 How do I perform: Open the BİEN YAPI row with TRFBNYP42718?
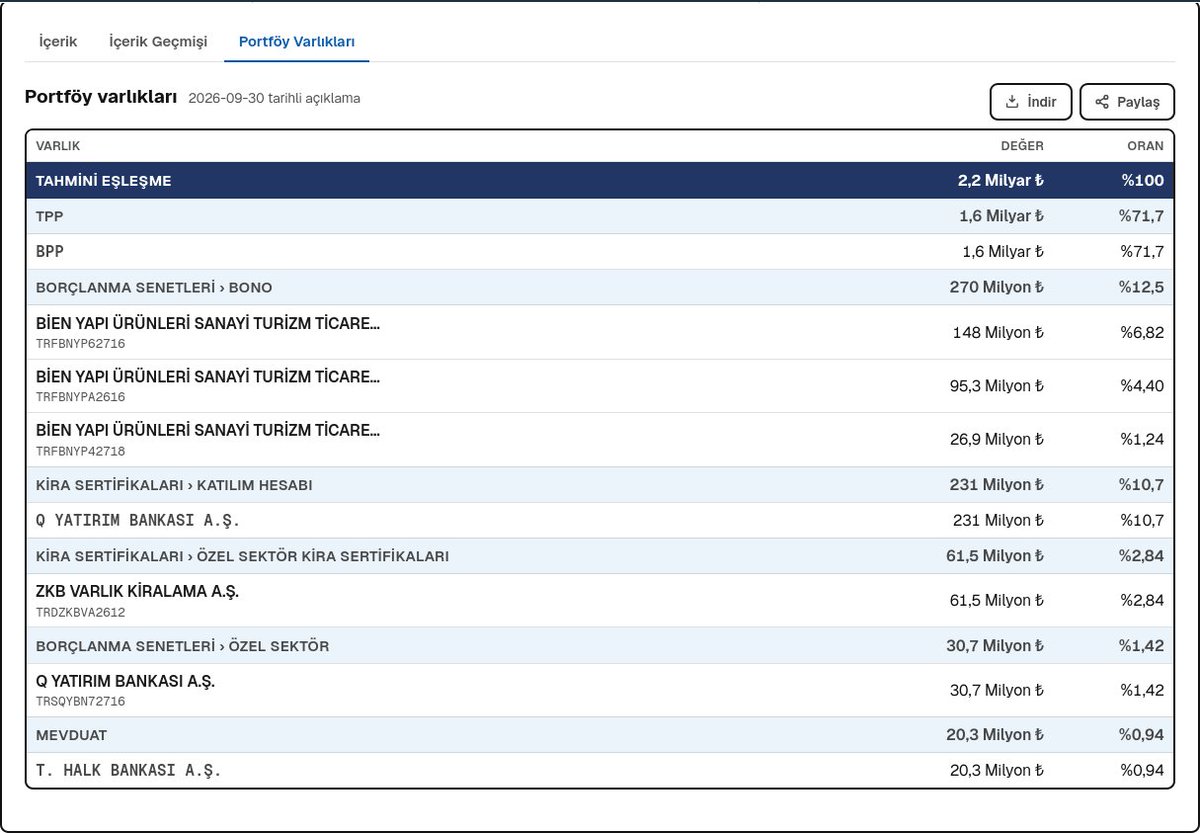pyautogui.click(x=600, y=440)
